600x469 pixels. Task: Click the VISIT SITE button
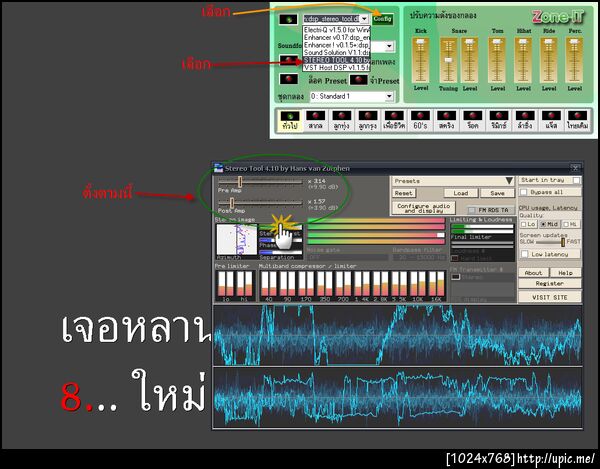[550, 297]
